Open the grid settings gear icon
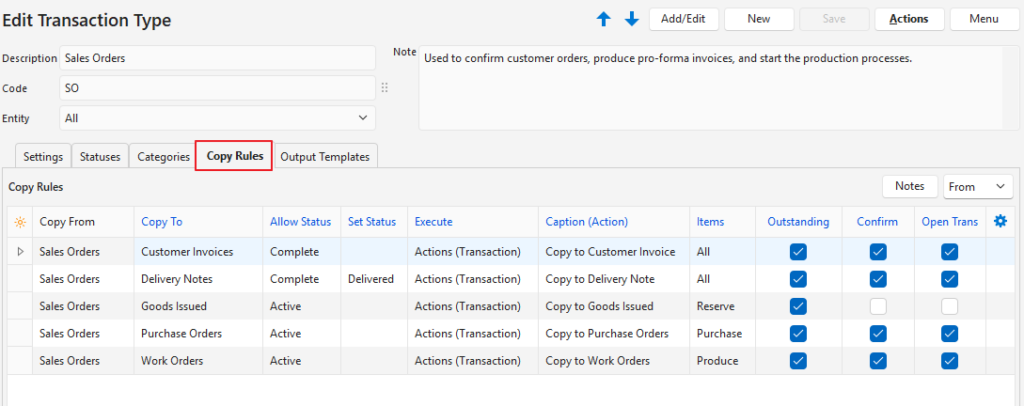Image resolution: width=1024 pixels, height=406 pixels. pos(999,221)
